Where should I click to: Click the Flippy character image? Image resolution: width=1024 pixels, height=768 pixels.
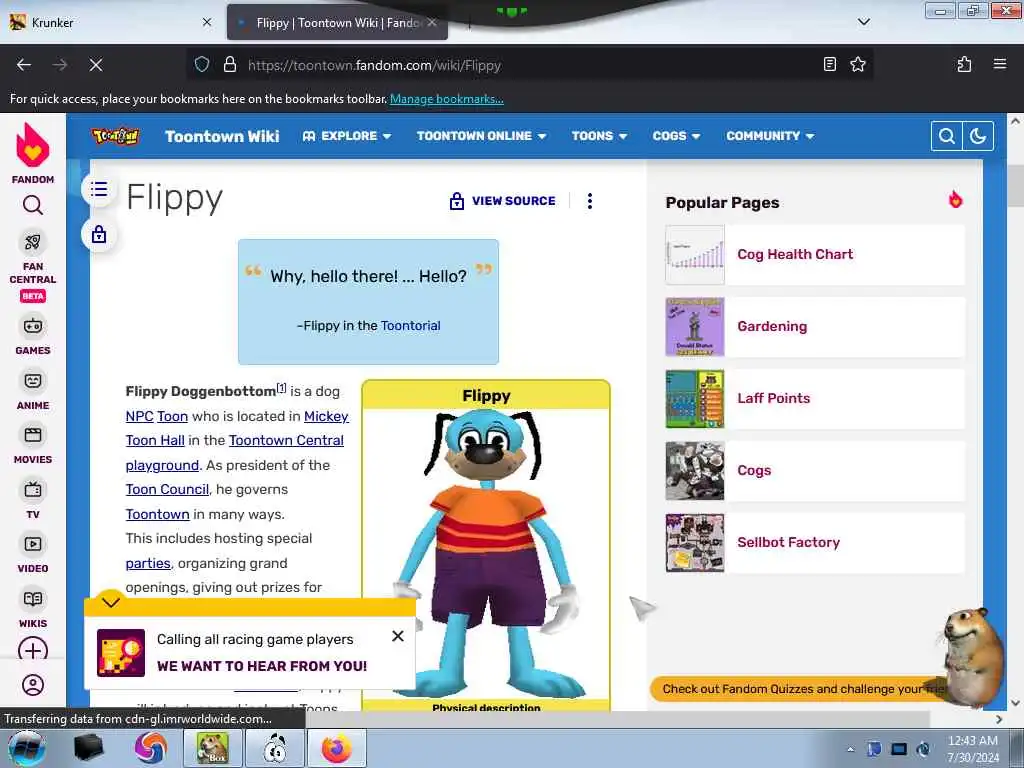[486, 554]
